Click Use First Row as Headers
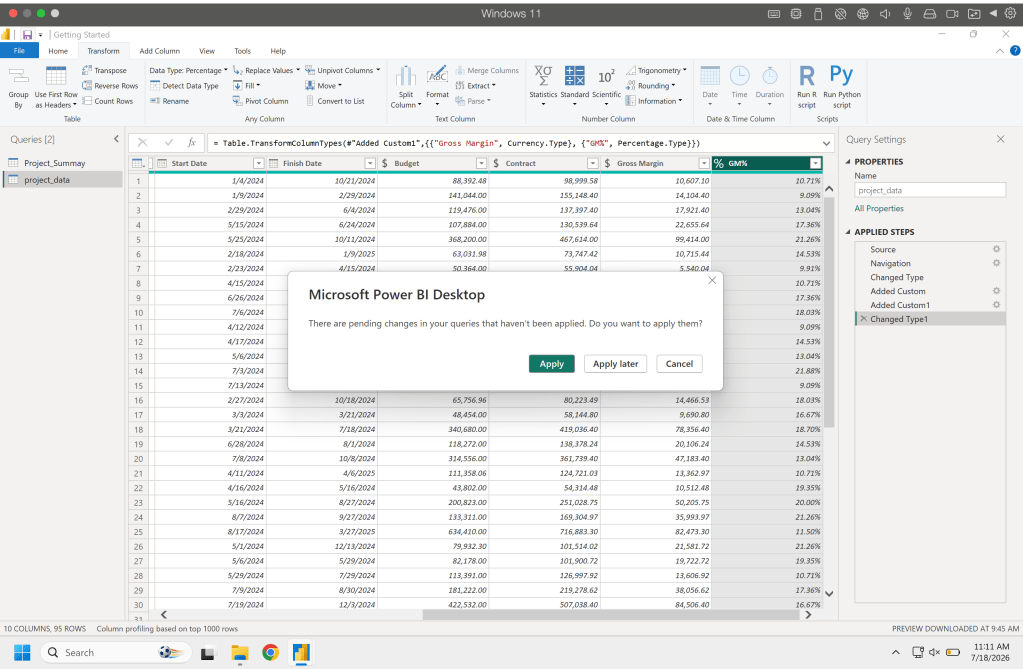Viewport: 1023px width, 669px height. pyautogui.click(x=55, y=88)
